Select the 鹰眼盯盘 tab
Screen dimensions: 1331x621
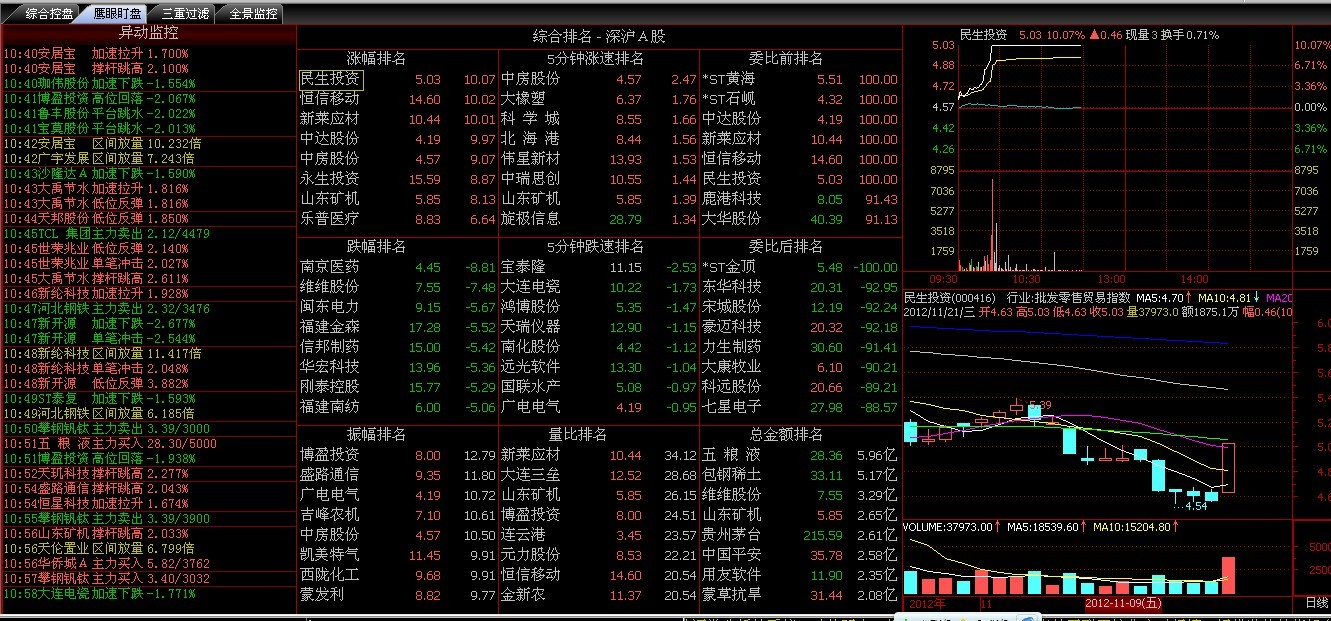pos(117,14)
